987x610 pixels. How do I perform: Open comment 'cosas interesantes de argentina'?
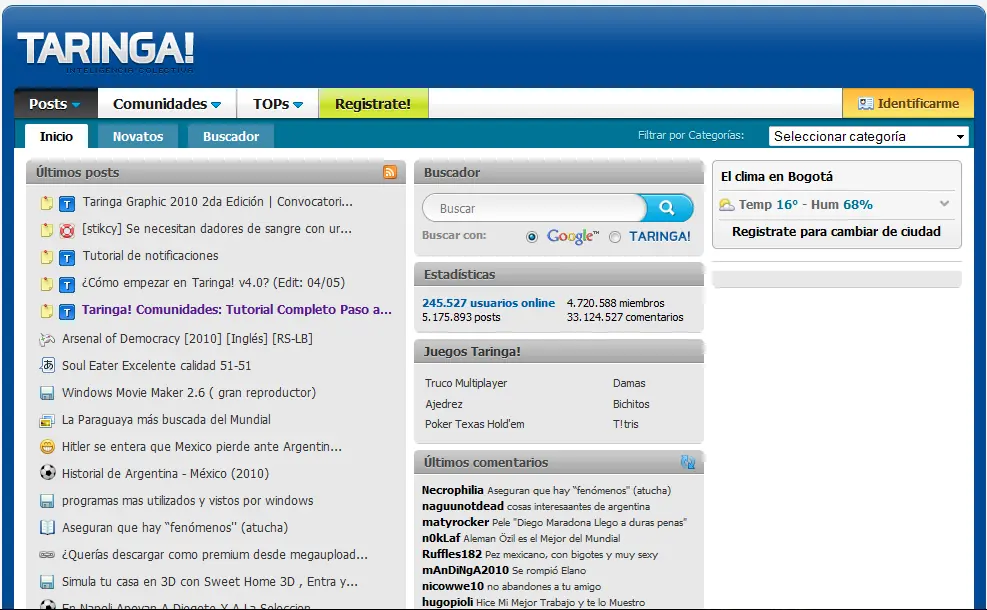[x=578, y=507]
